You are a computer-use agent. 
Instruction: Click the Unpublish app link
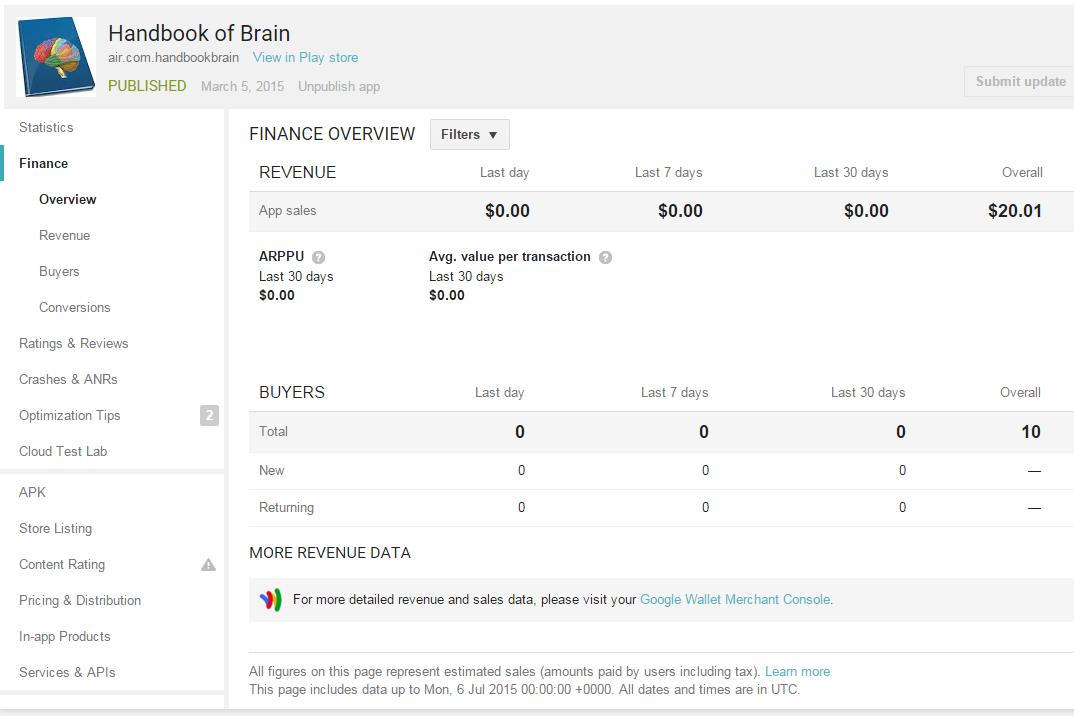tap(339, 86)
